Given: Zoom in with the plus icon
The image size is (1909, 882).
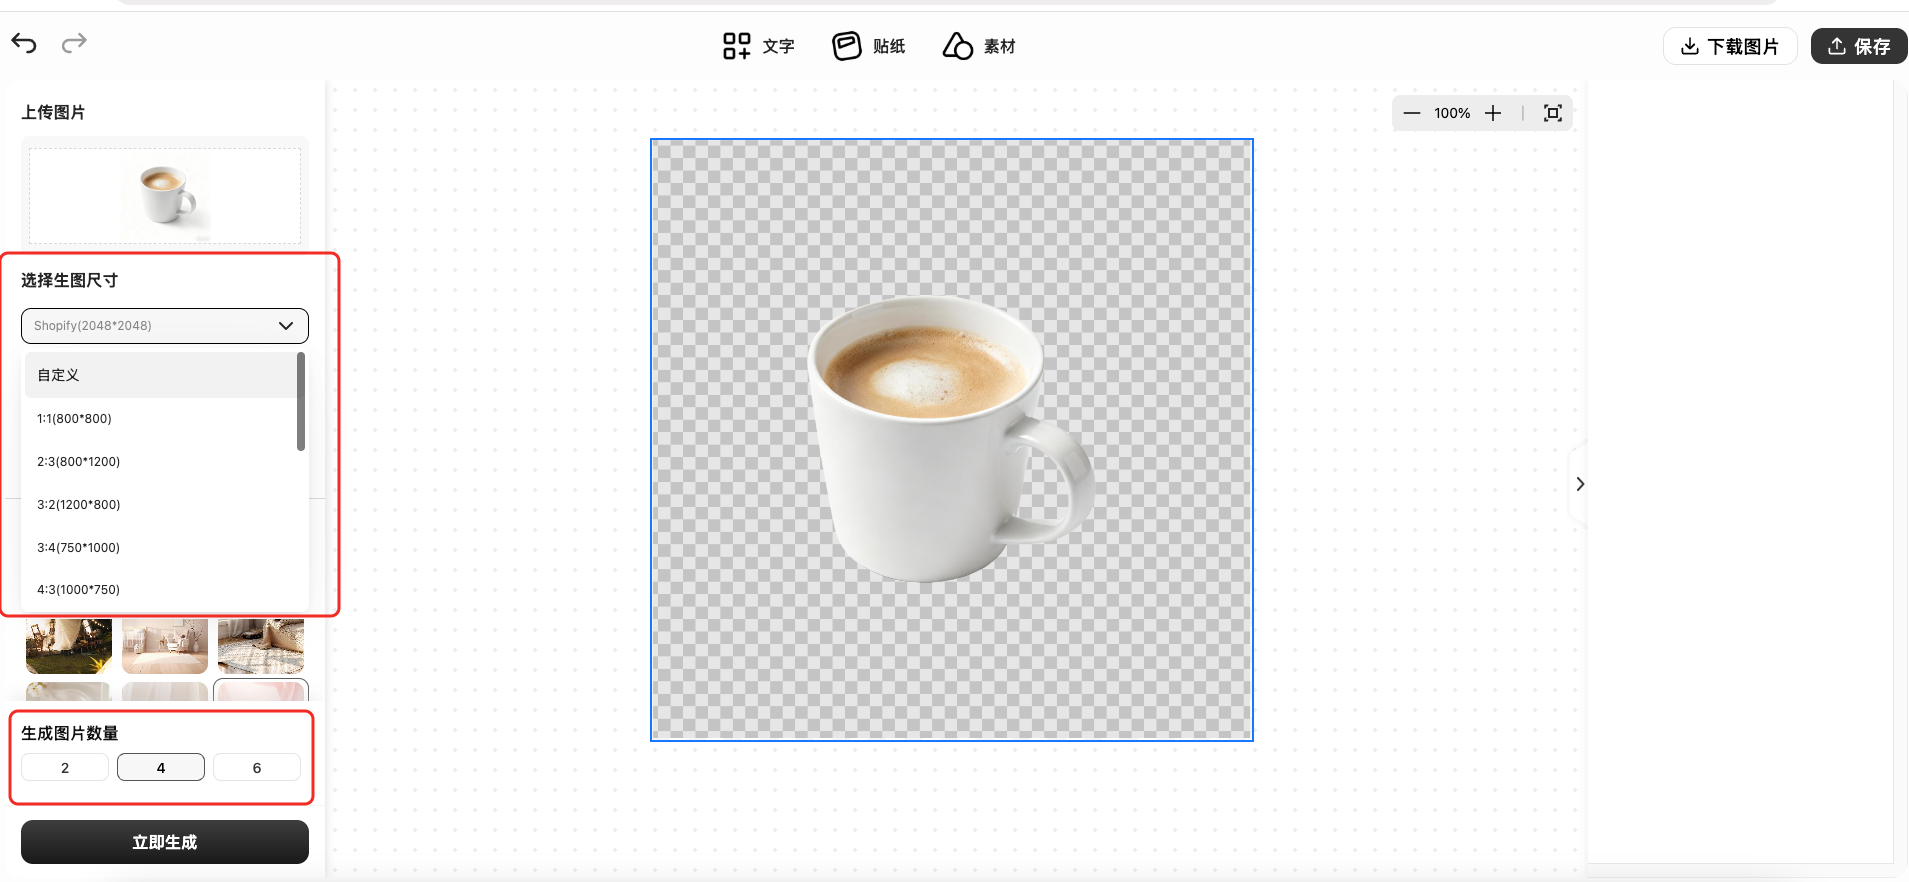Looking at the screenshot, I should (x=1492, y=113).
